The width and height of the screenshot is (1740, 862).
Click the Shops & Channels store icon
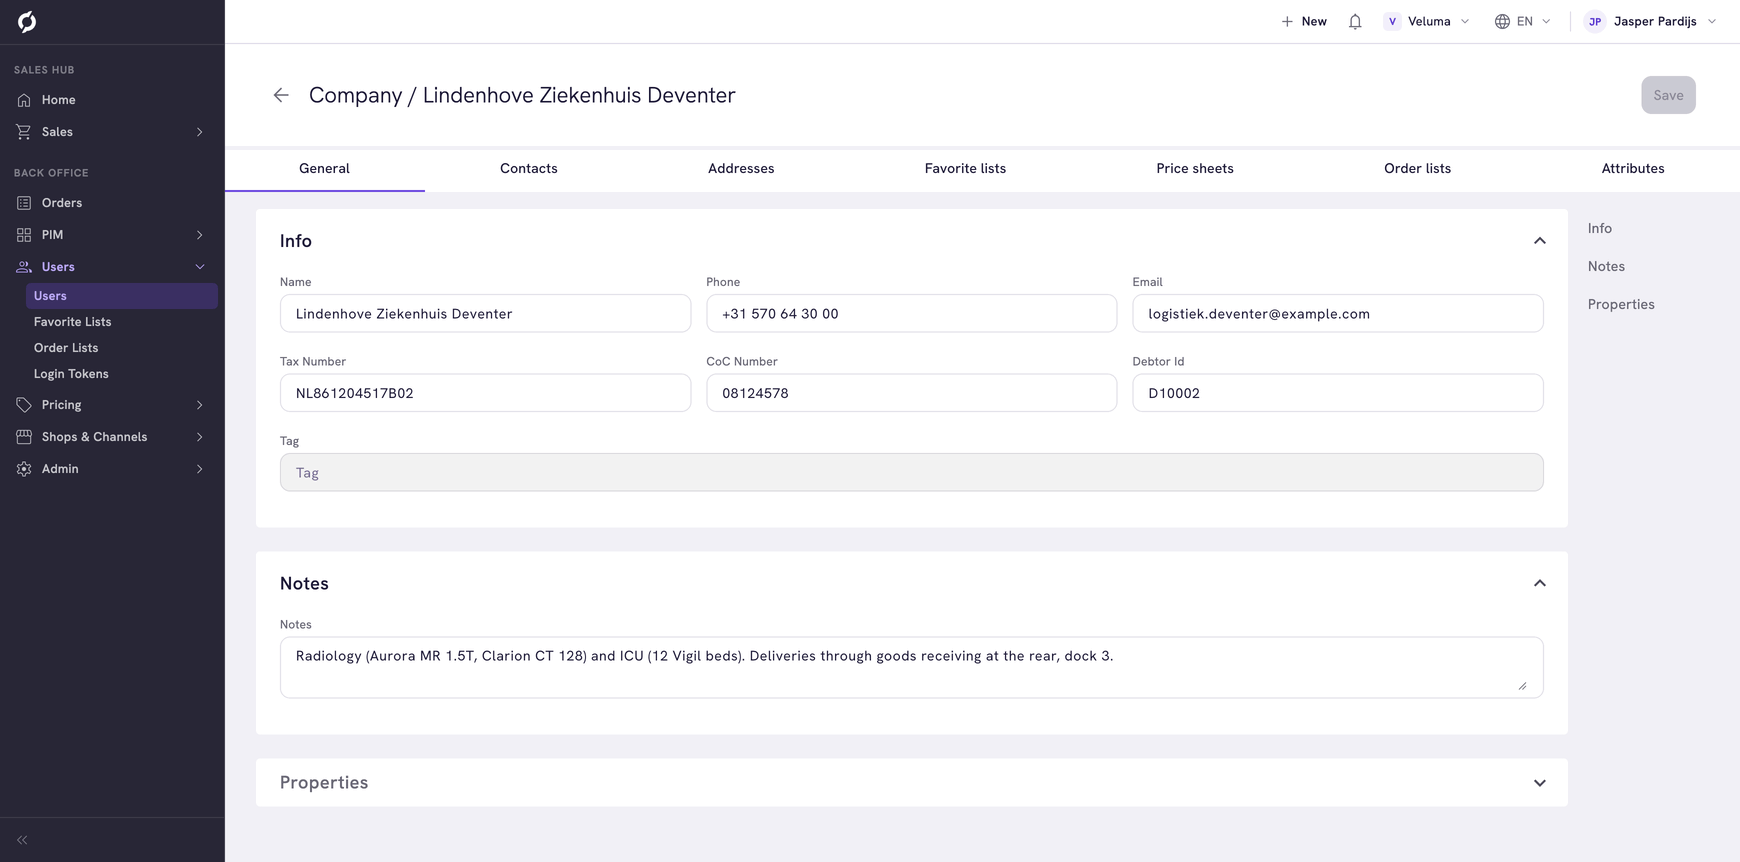(x=24, y=437)
